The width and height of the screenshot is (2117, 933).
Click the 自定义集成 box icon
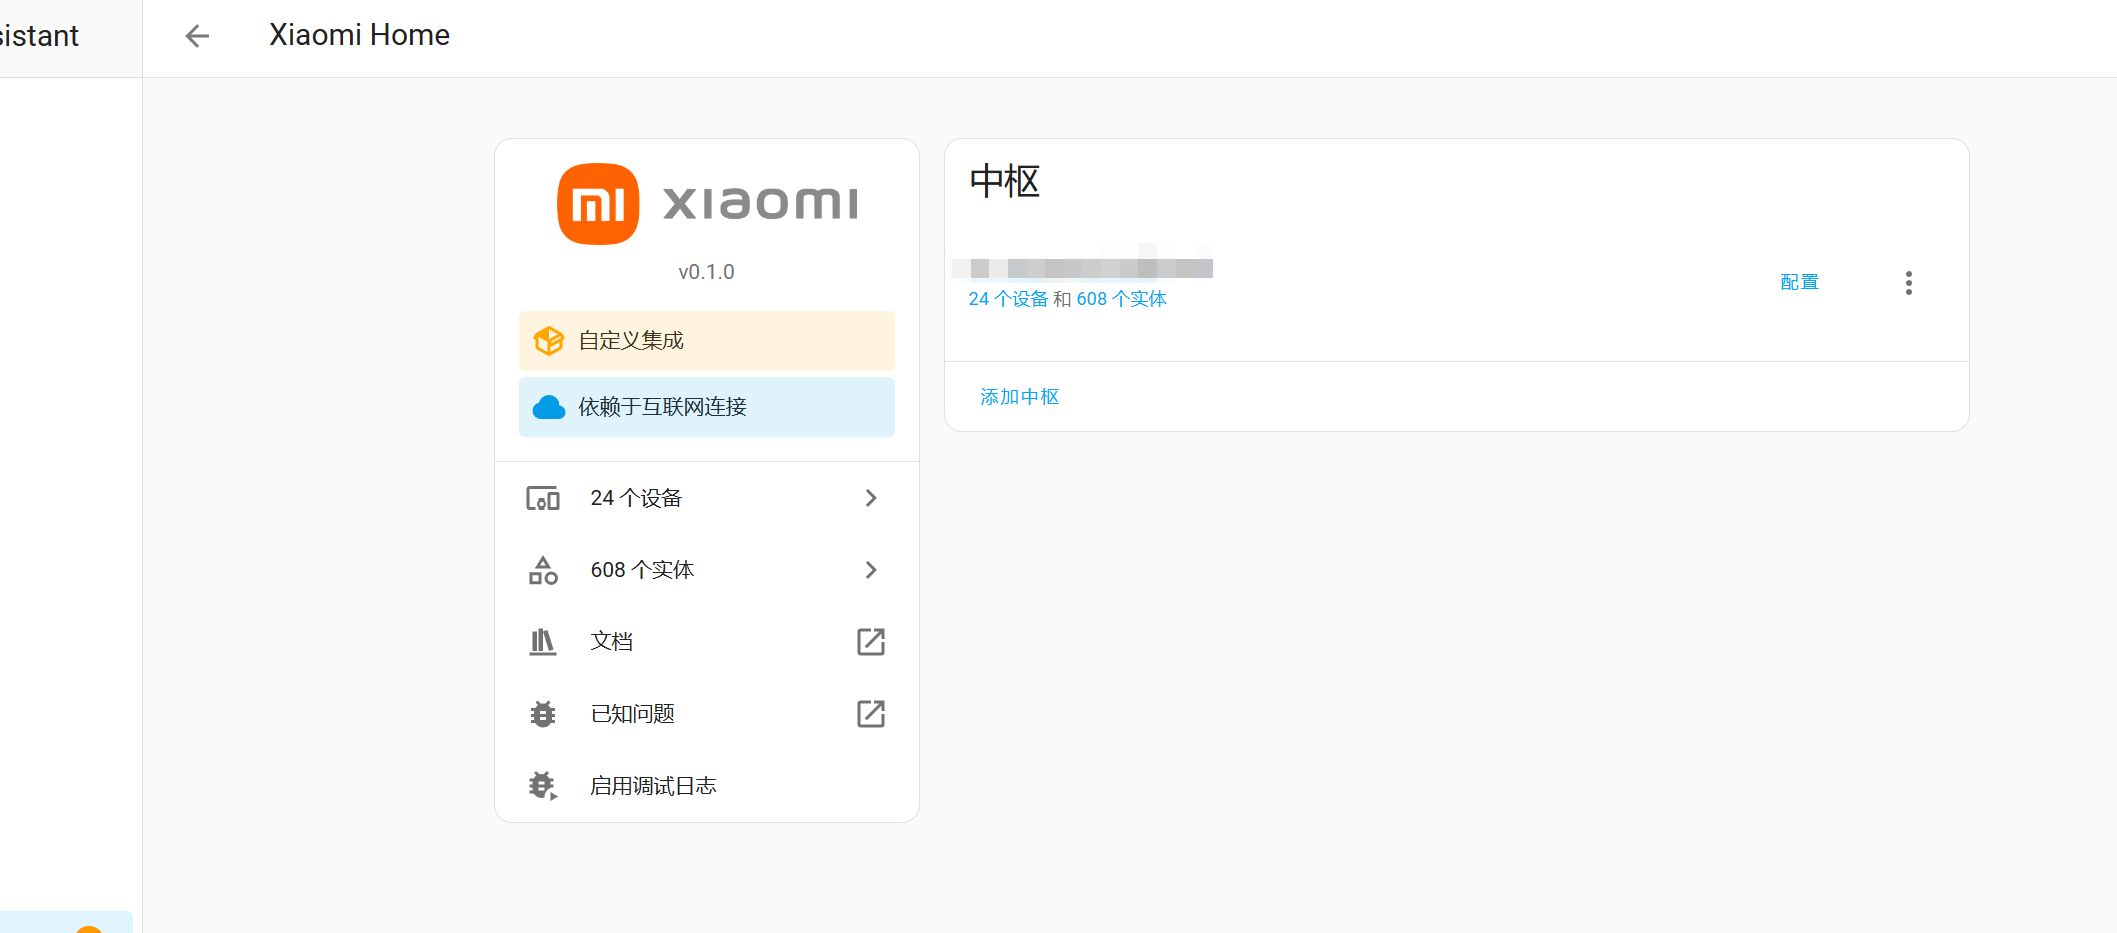click(549, 341)
